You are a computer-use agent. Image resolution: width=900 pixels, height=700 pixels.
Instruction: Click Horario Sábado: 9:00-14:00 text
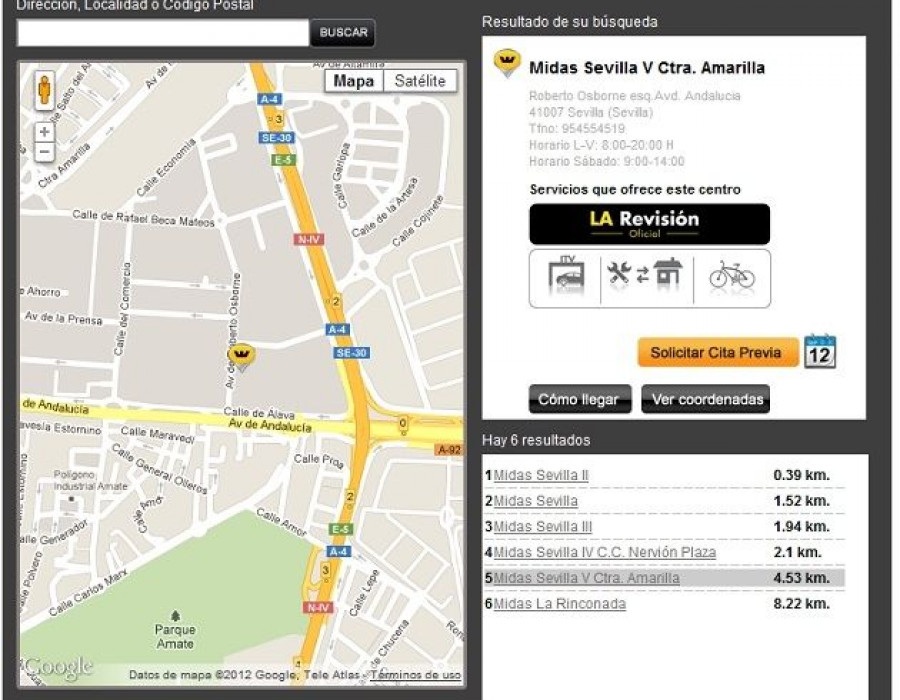coord(607,161)
